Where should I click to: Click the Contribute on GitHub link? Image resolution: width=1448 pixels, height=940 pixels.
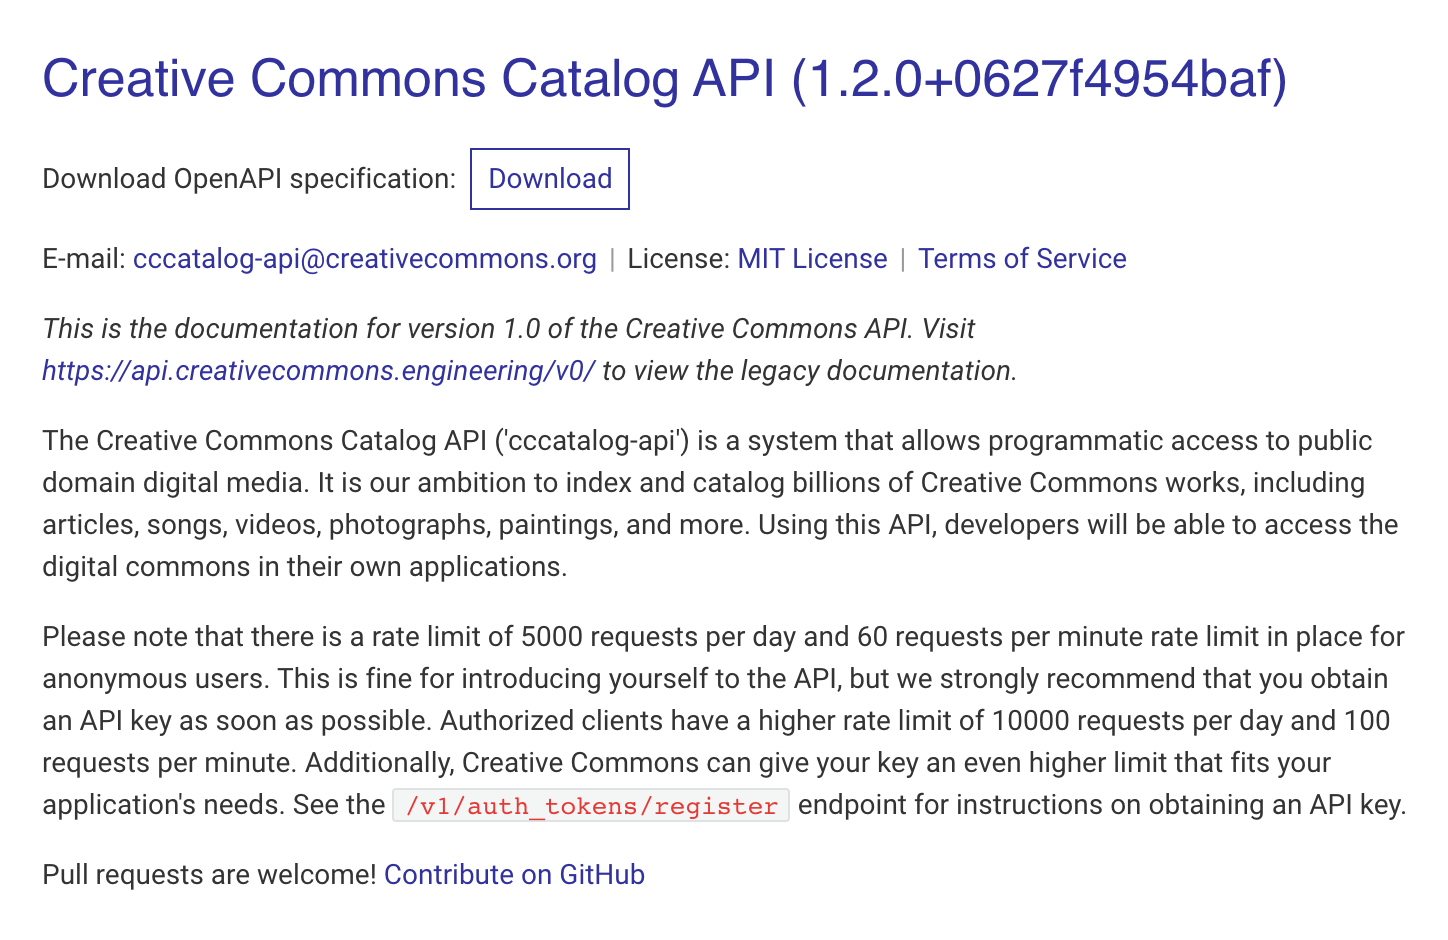514,875
